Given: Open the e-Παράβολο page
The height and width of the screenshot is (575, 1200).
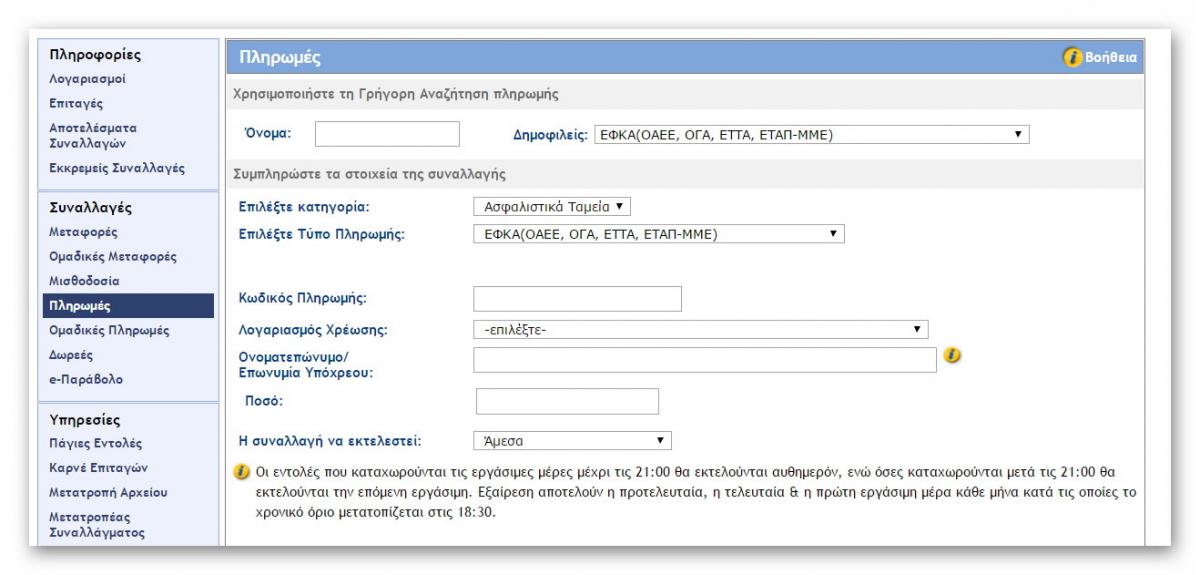Looking at the screenshot, I should [x=87, y=379].
